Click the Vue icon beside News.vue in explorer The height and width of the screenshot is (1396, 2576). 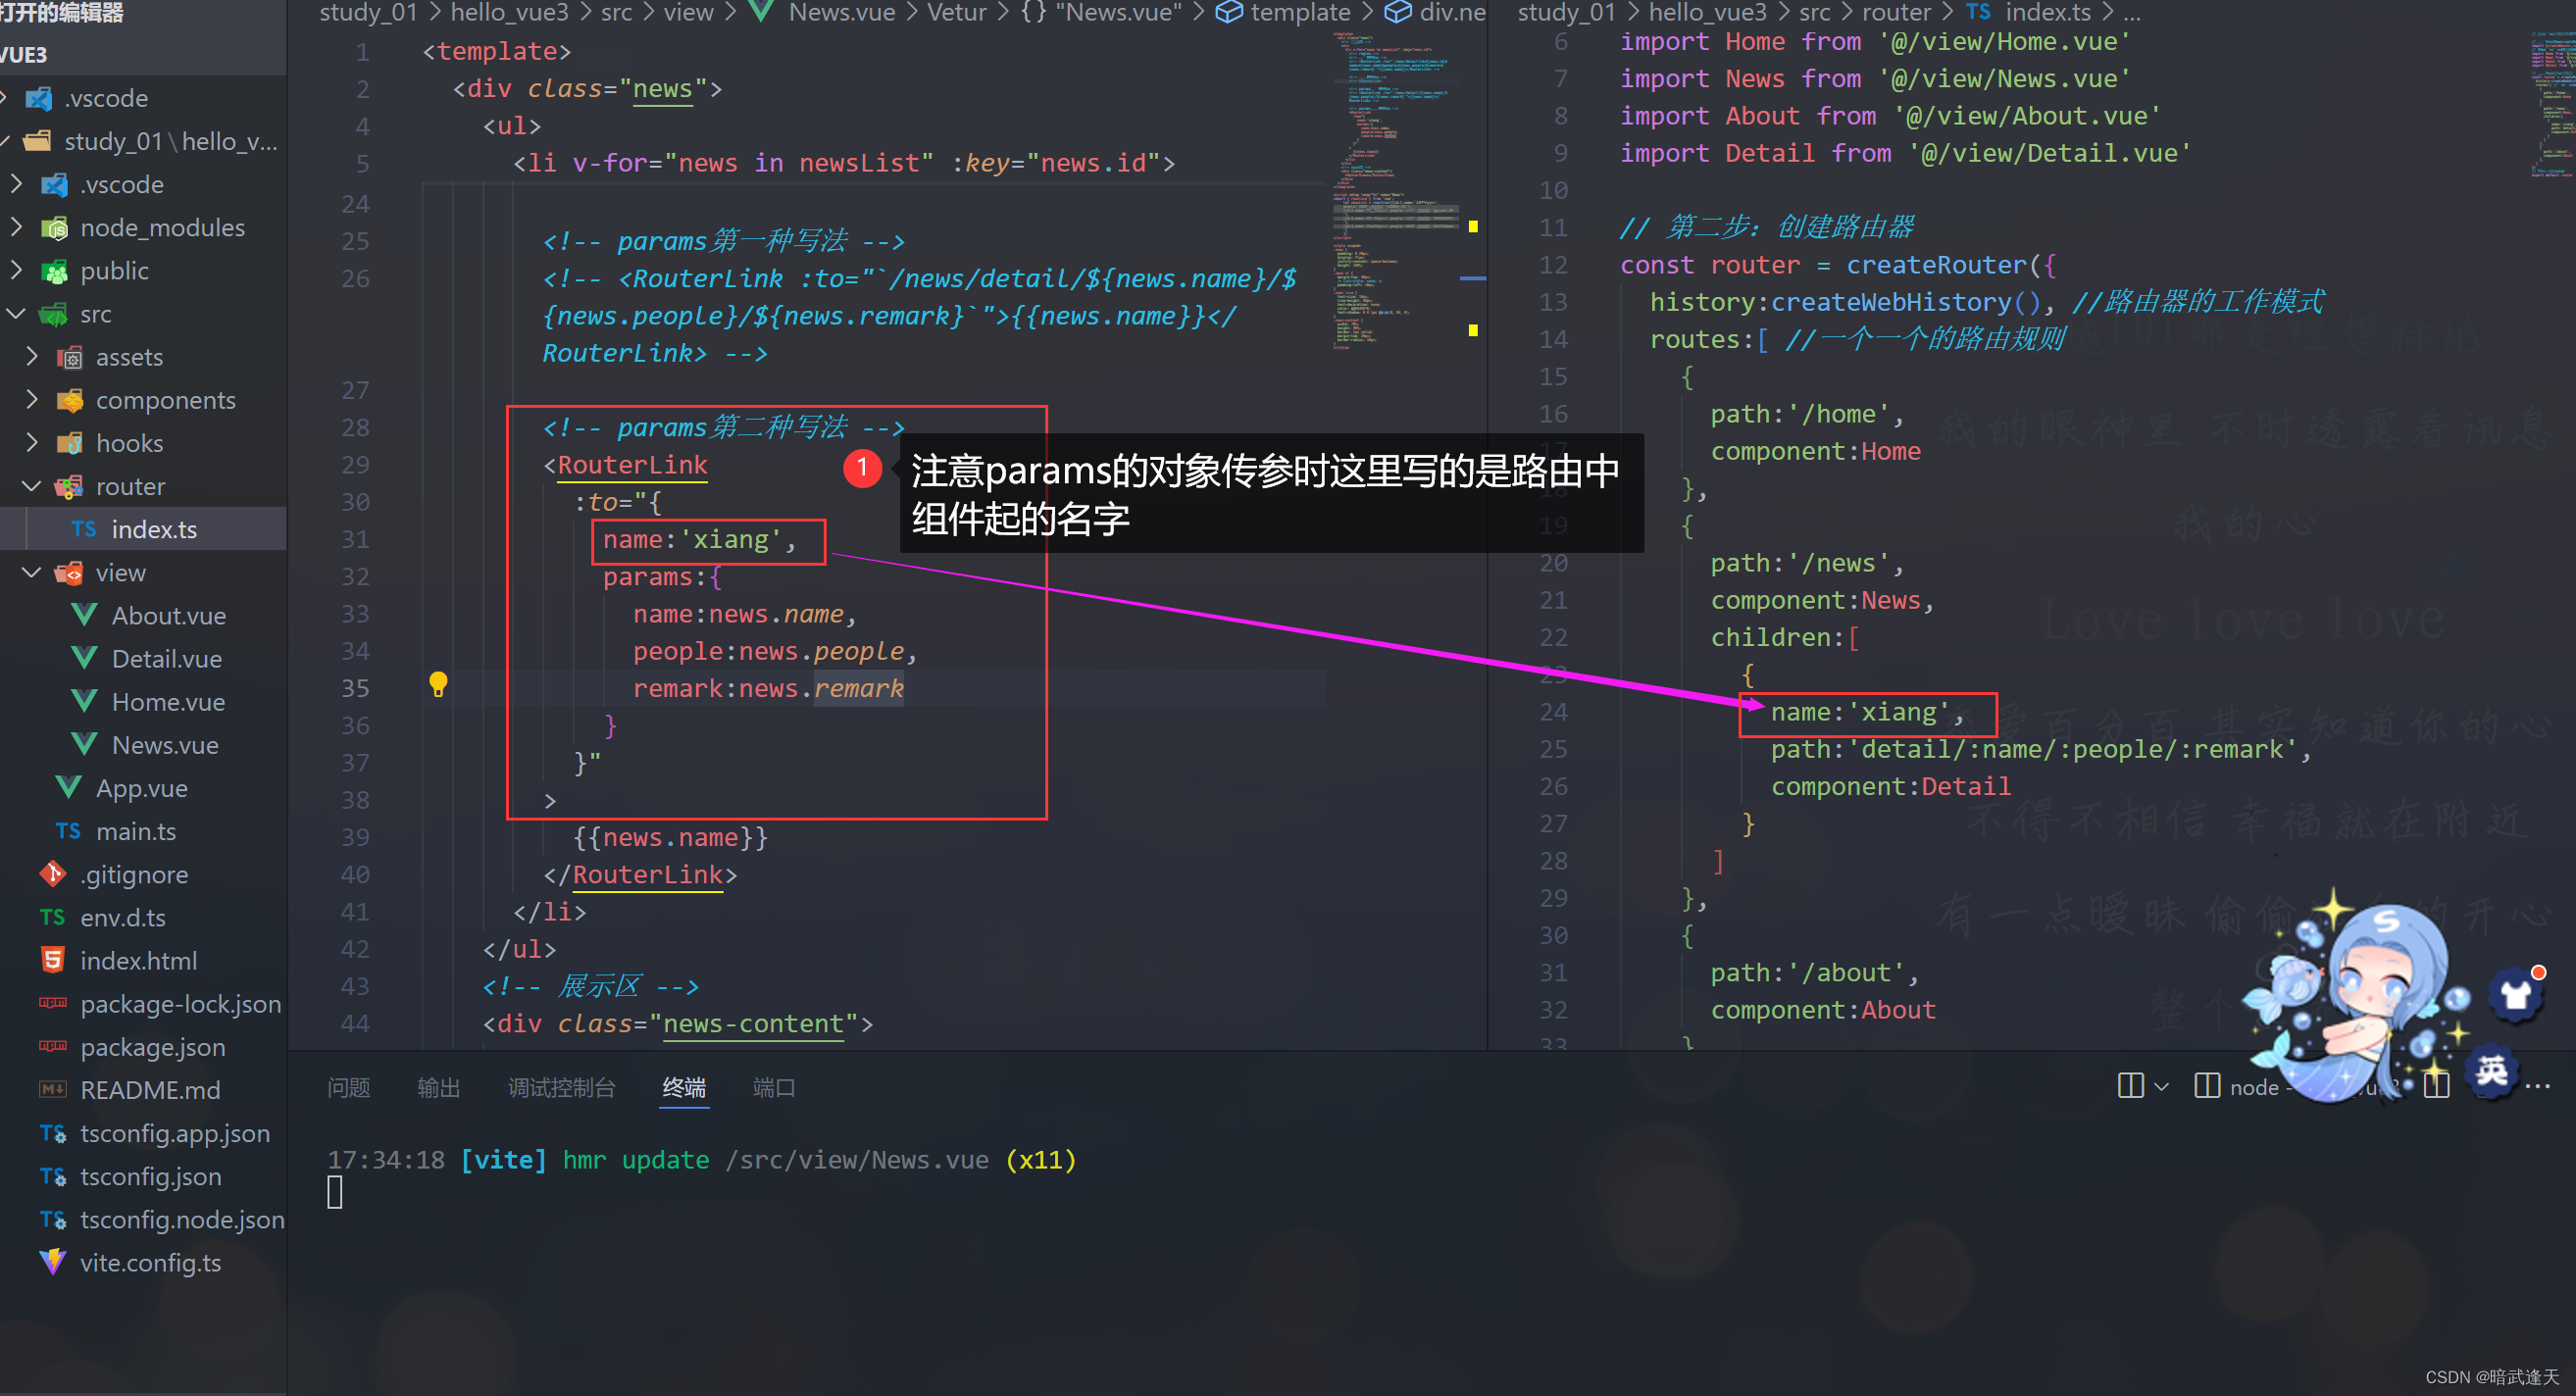pos(84,744)
